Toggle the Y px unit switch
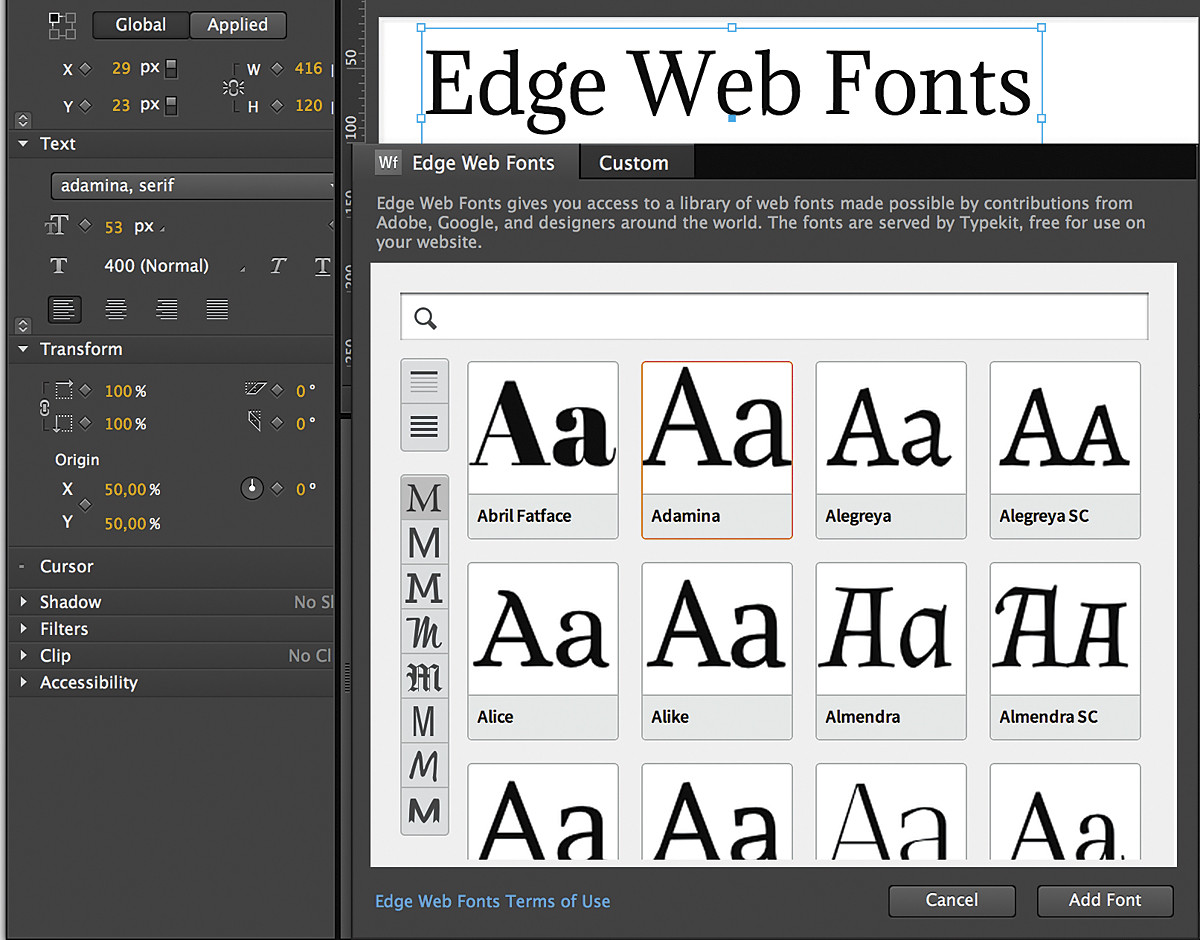The image size is (1200, 940). pyautogui.click(x=172, y=105)
